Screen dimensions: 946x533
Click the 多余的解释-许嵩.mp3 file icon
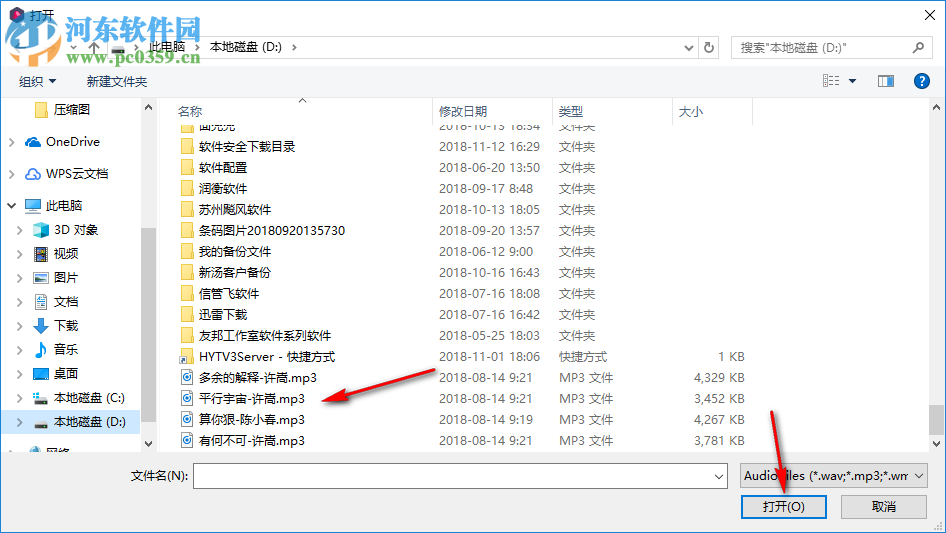point(187,378)
